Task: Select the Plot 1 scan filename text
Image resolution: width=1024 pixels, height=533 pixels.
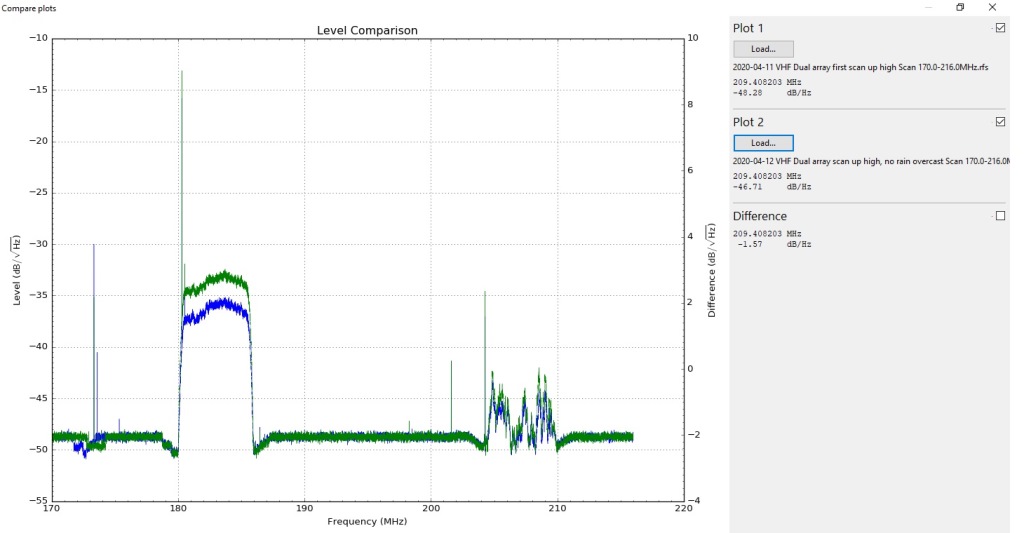Action: pos(860,67)
